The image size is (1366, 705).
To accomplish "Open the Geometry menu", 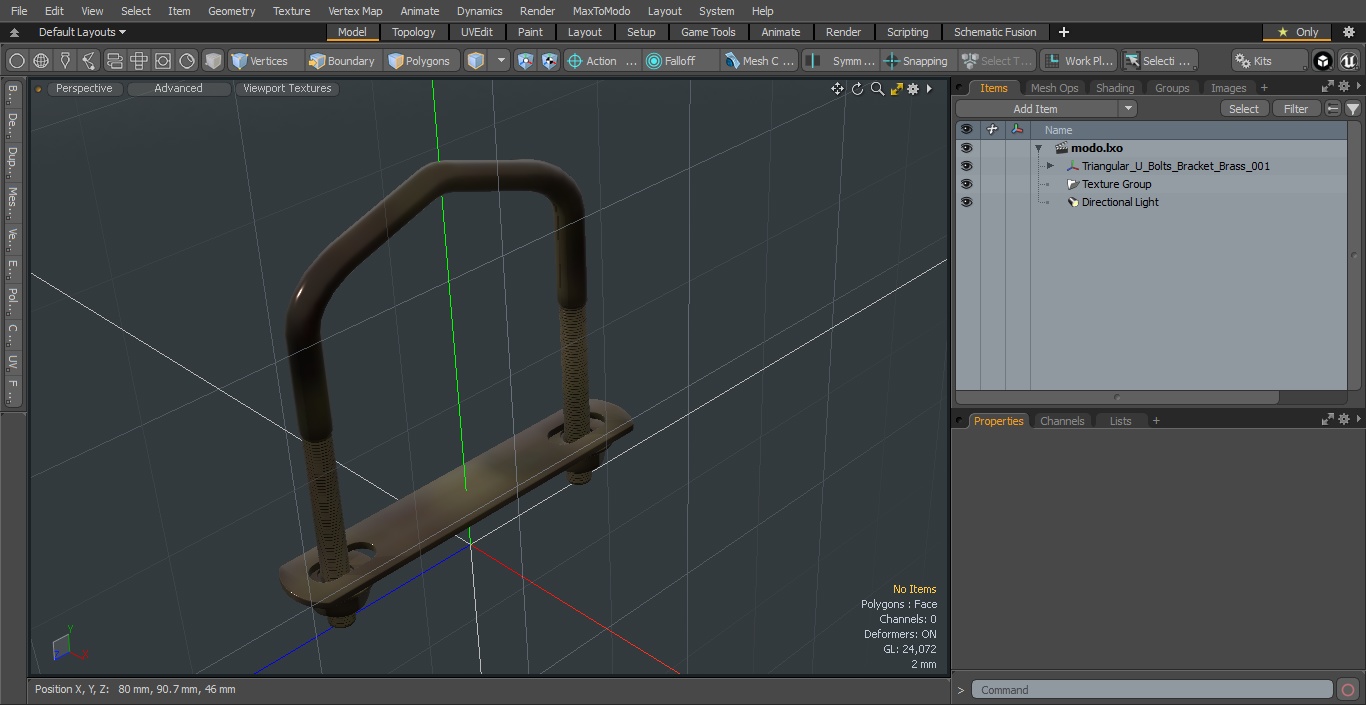I will pos(231,11).
